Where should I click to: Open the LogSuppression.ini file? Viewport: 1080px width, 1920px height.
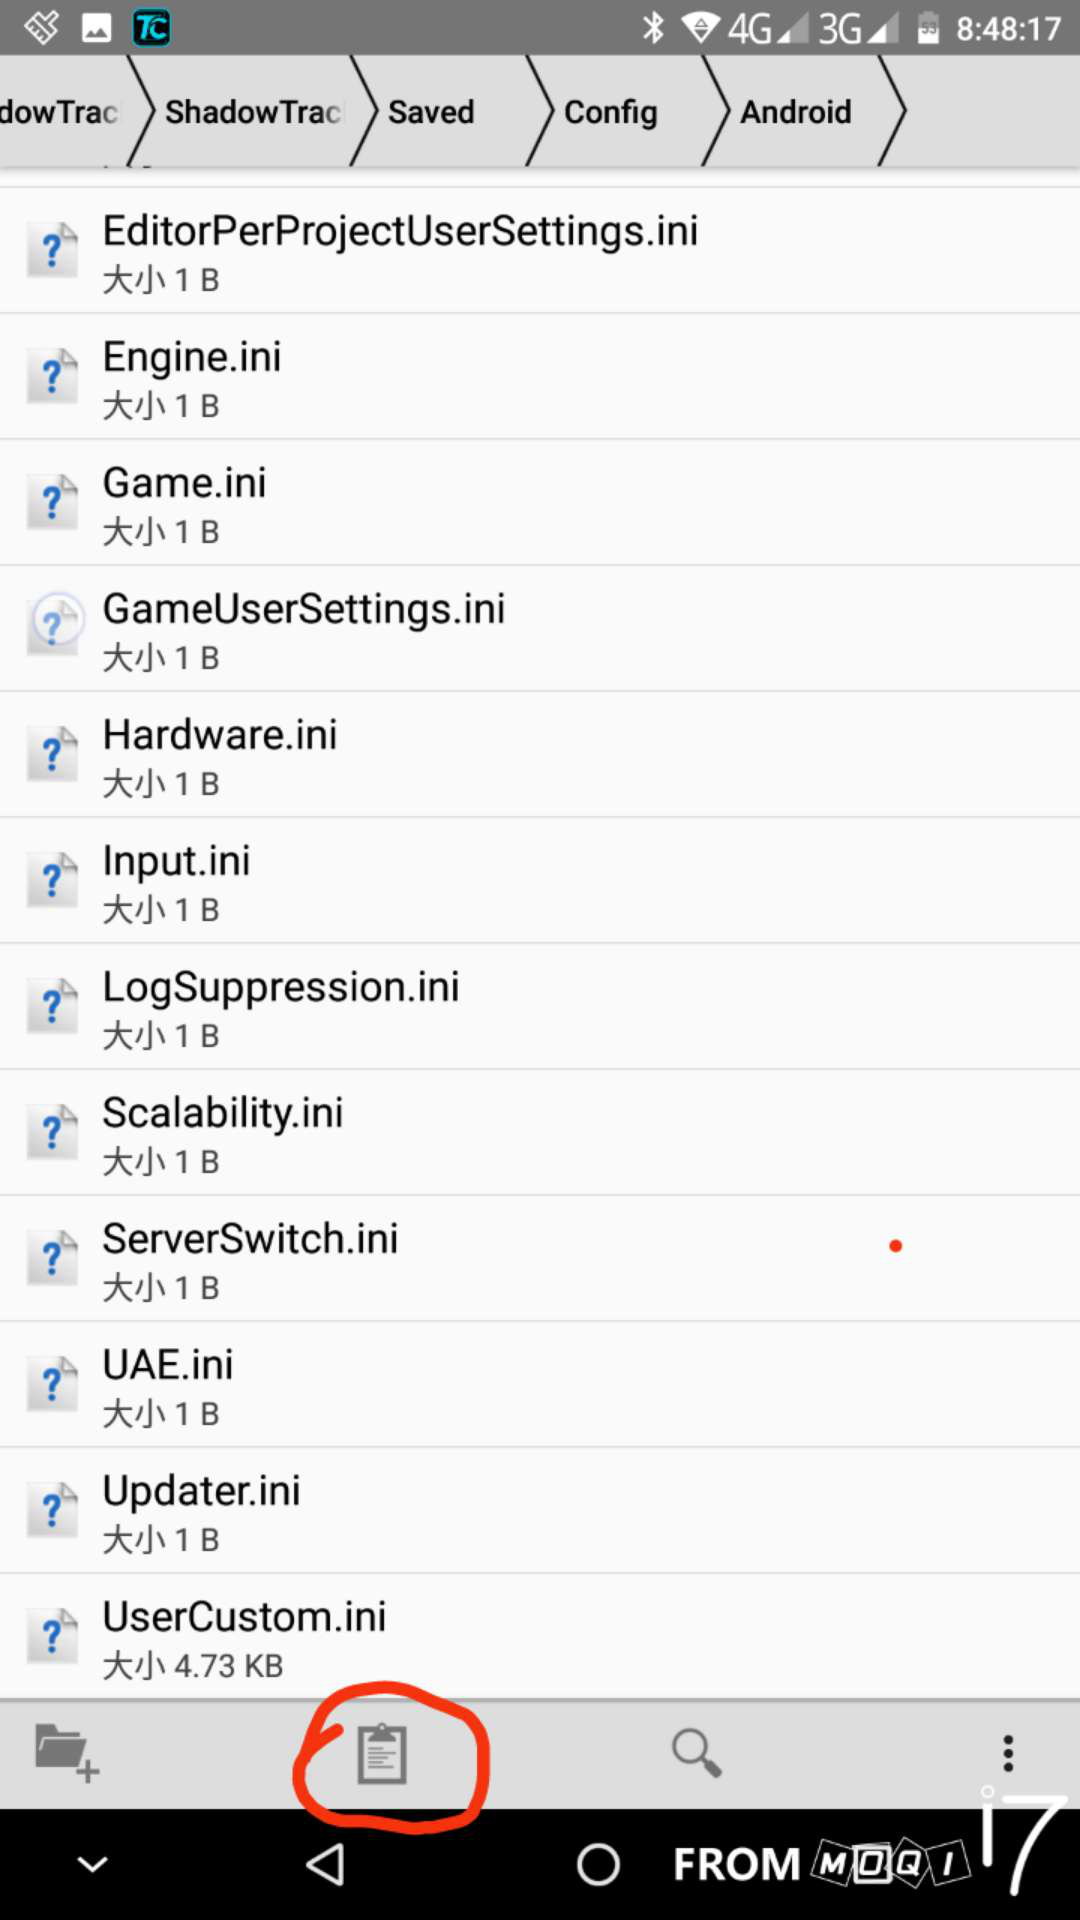[x=280, y=1006]
